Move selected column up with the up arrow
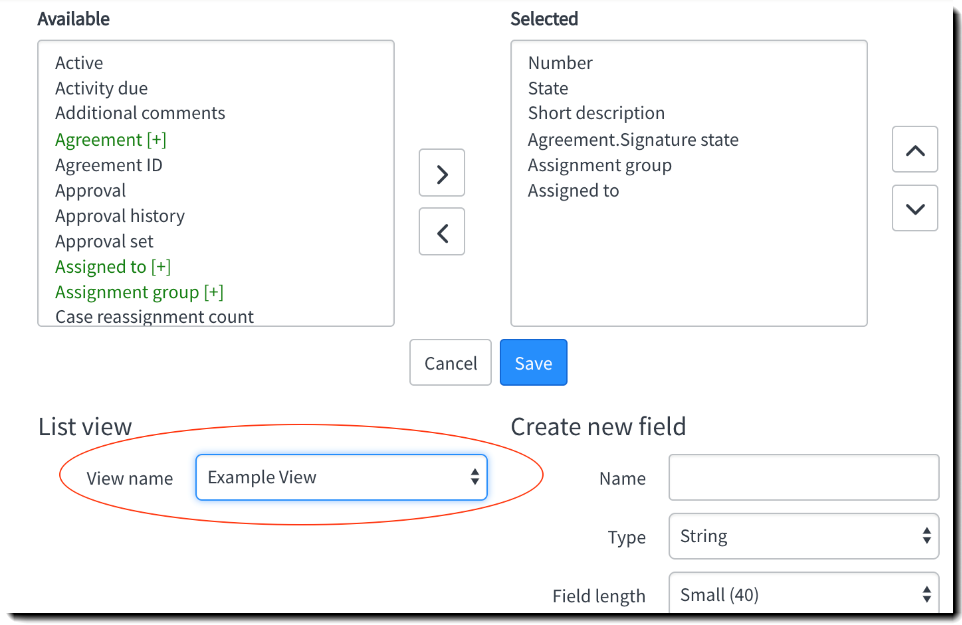This screenshot has height=625, width=962. (x=914, y=150)
